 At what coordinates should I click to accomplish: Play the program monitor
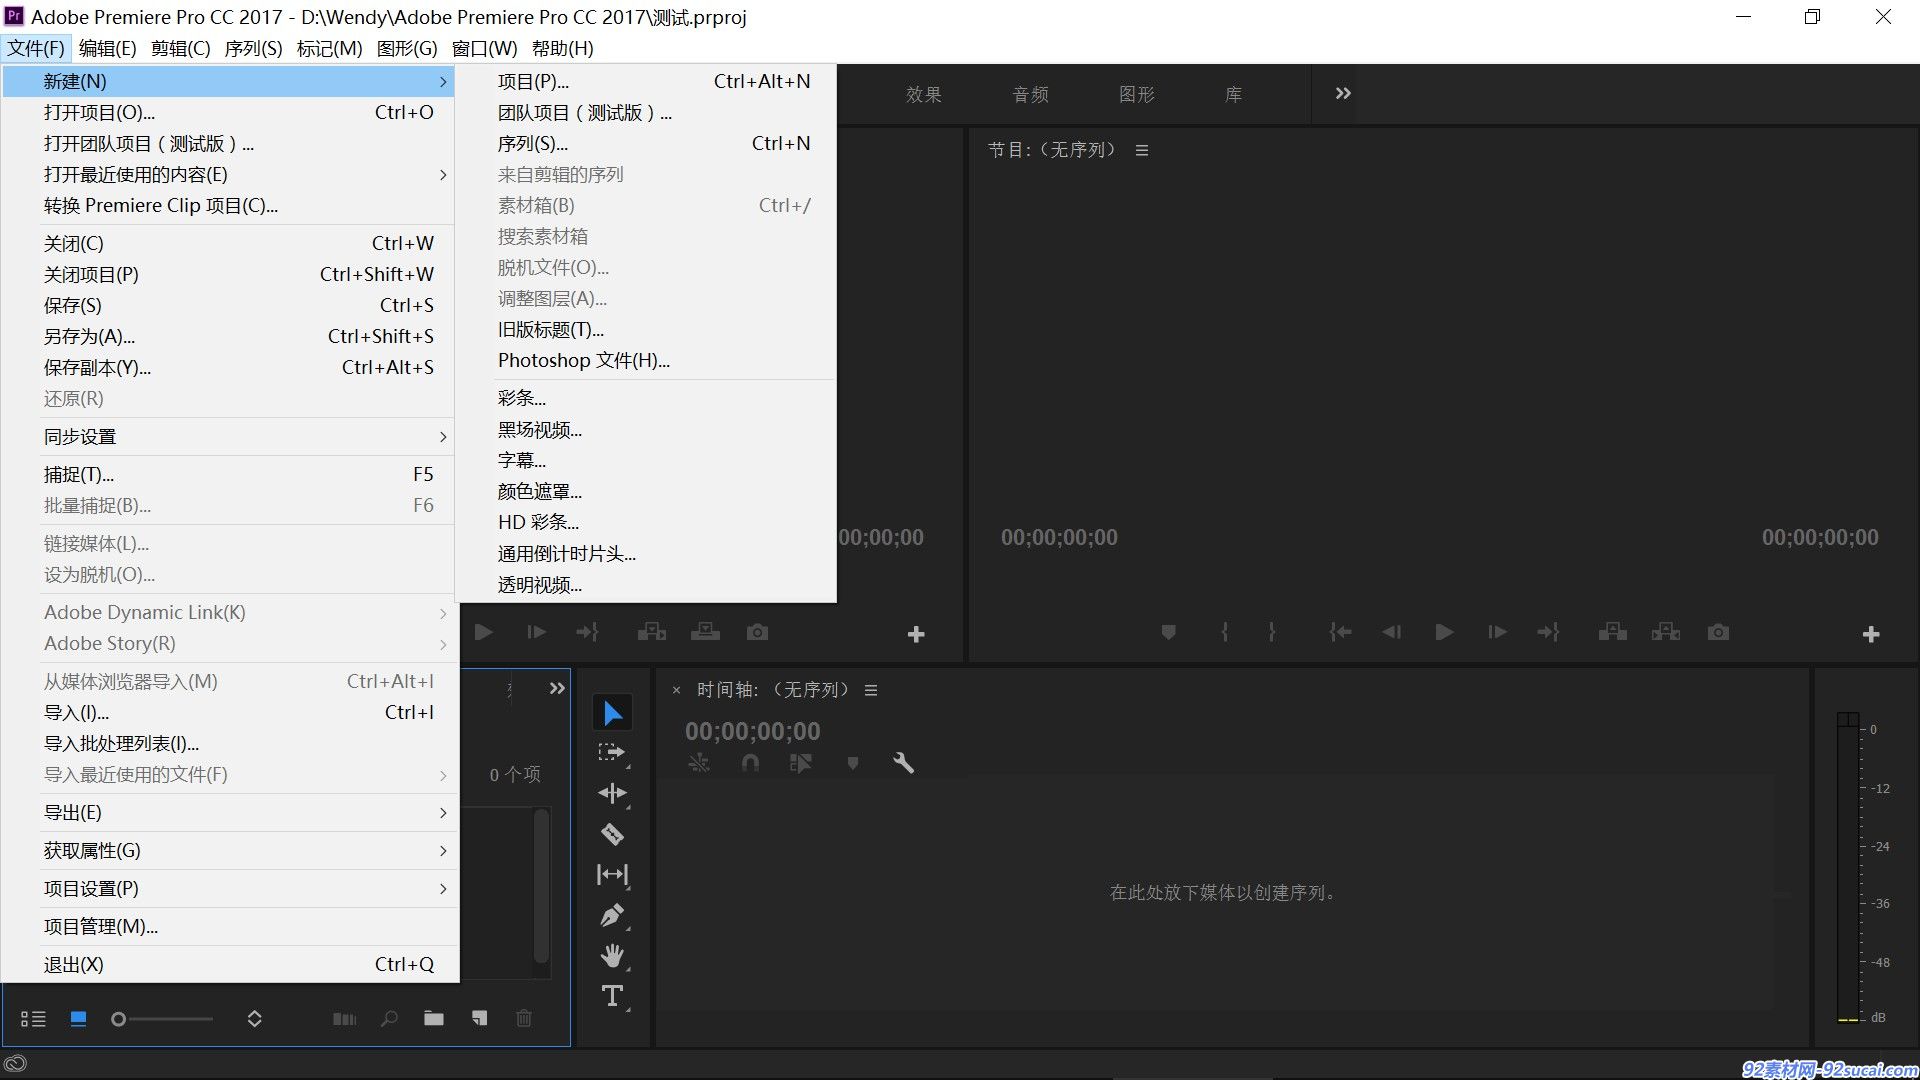(1444, 632)
